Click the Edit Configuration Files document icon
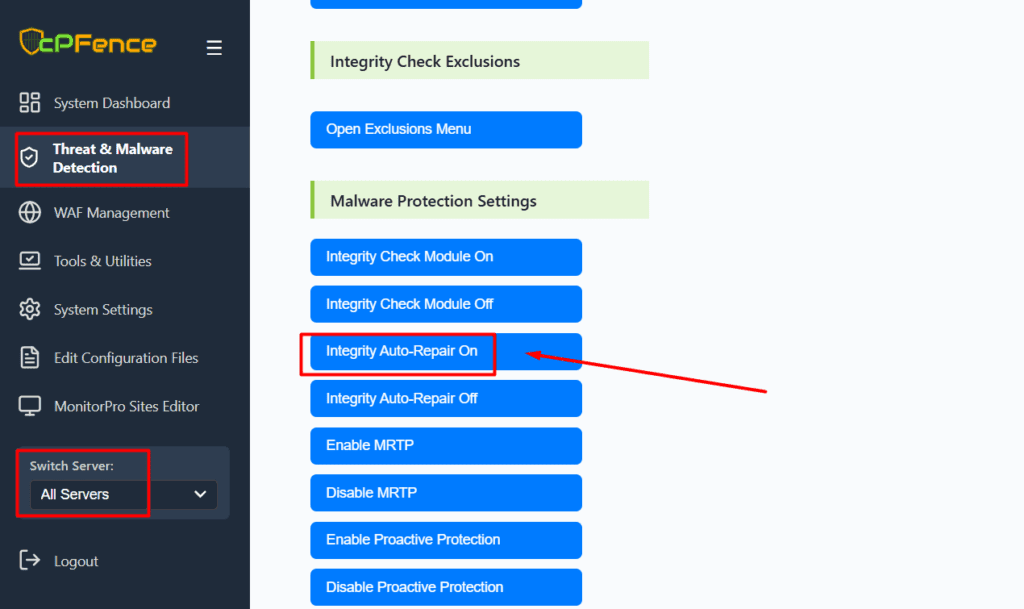Viewport: 1024px width, 609px height. tap(30, 358)
